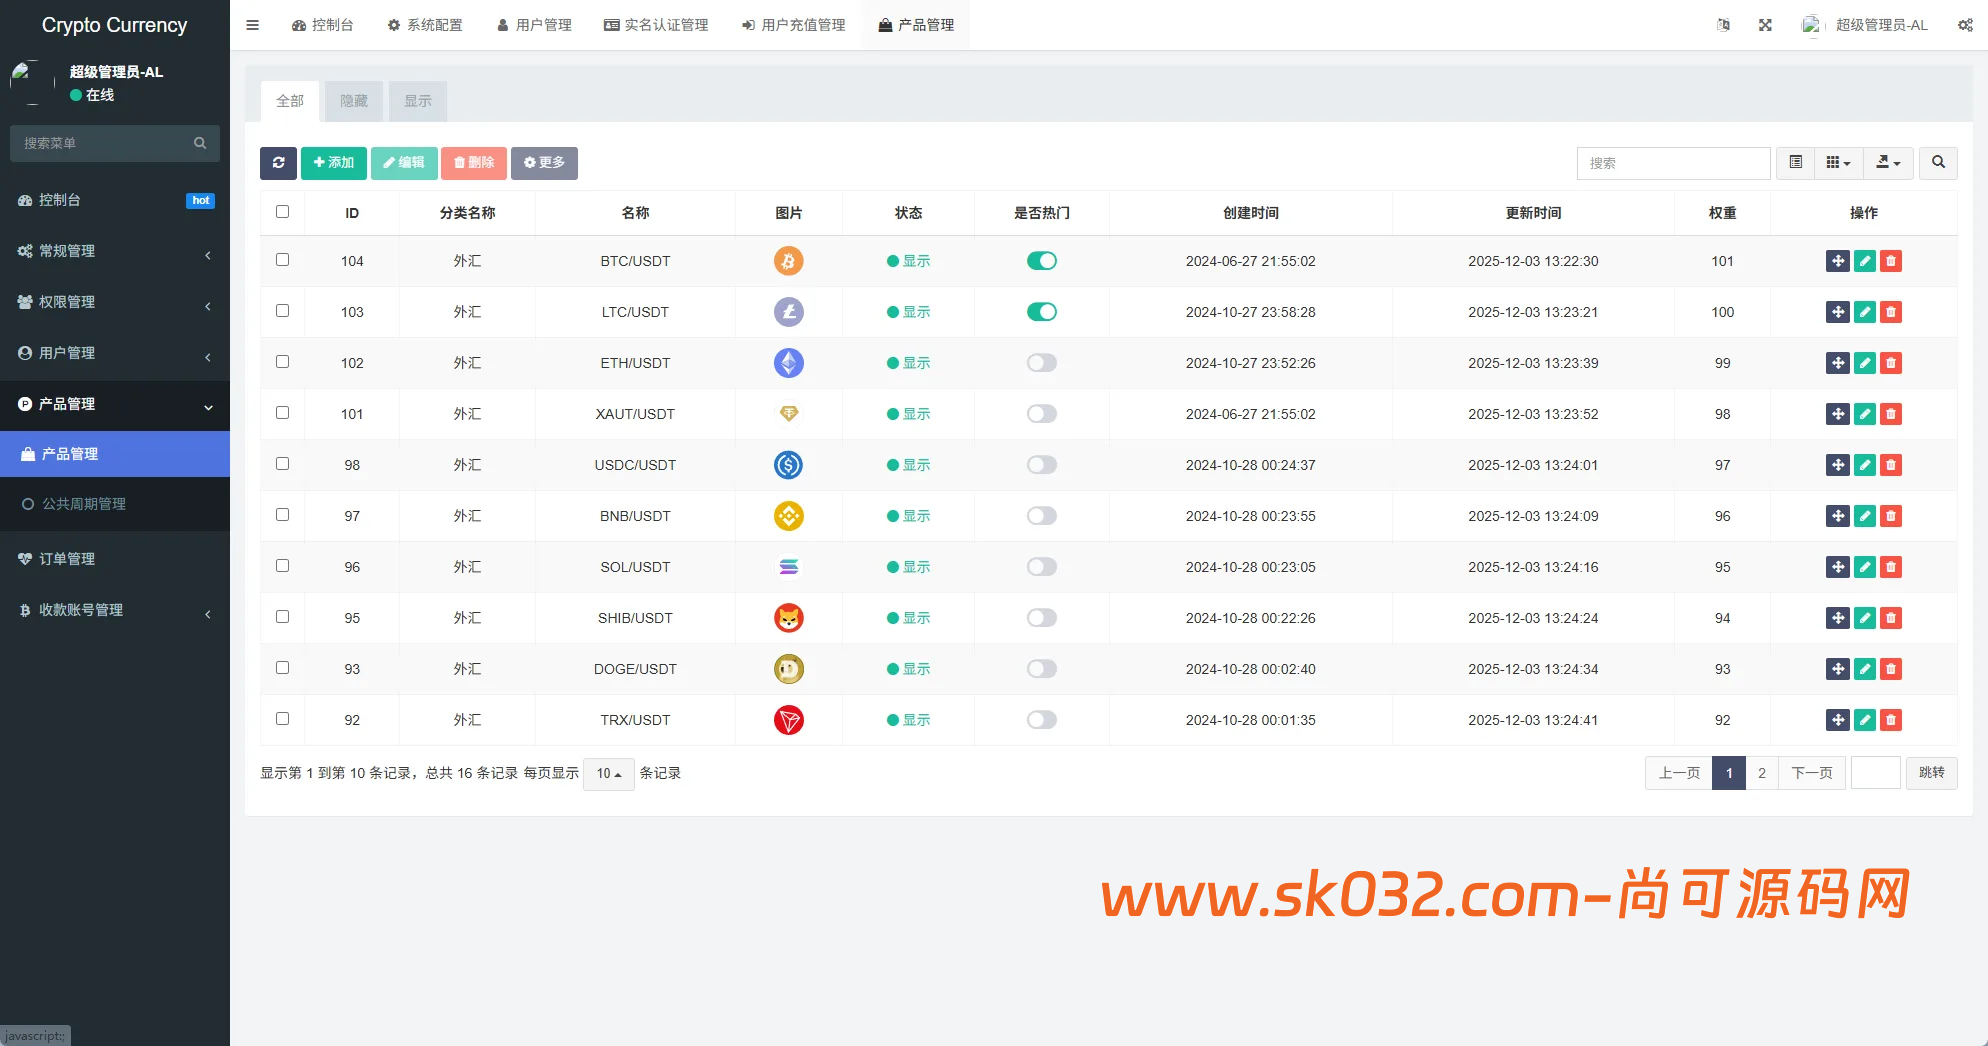Expand the 用户管理 sidebar menu
The image size is (1988, 1046).
[114, 353]
